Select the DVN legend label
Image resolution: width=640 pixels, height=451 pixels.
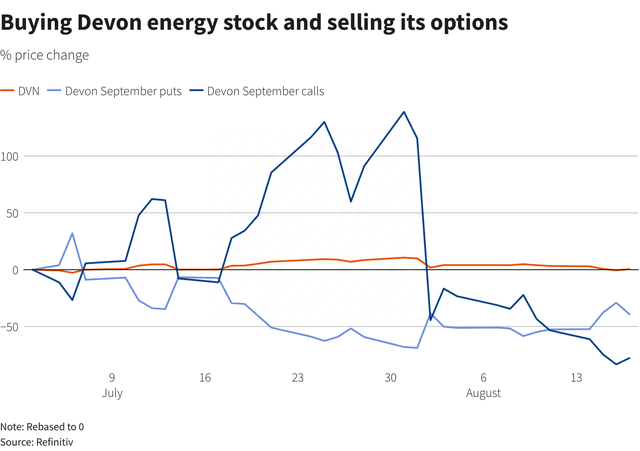pos(29,91)
